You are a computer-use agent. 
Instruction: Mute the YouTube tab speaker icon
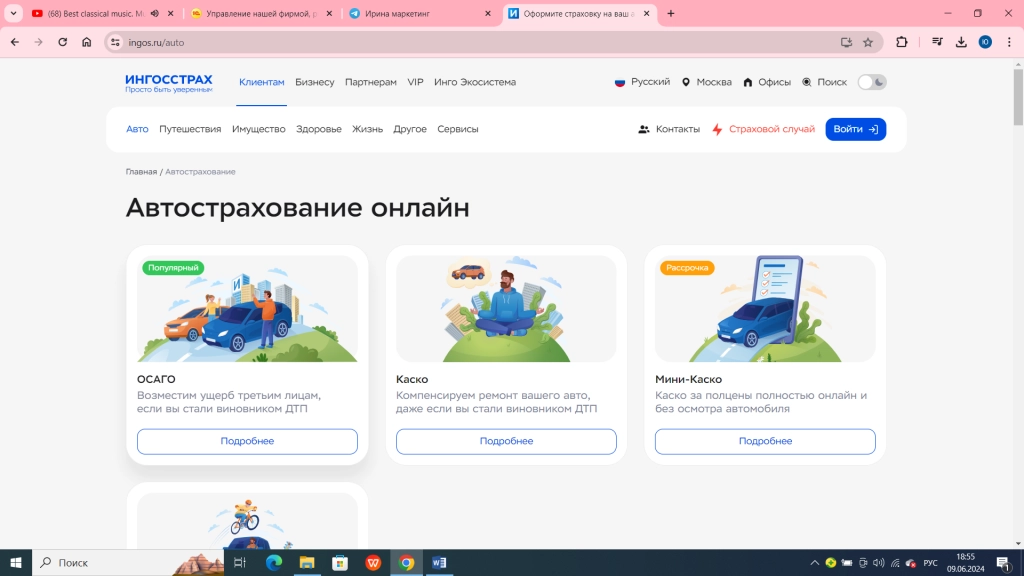click(155, 13)
